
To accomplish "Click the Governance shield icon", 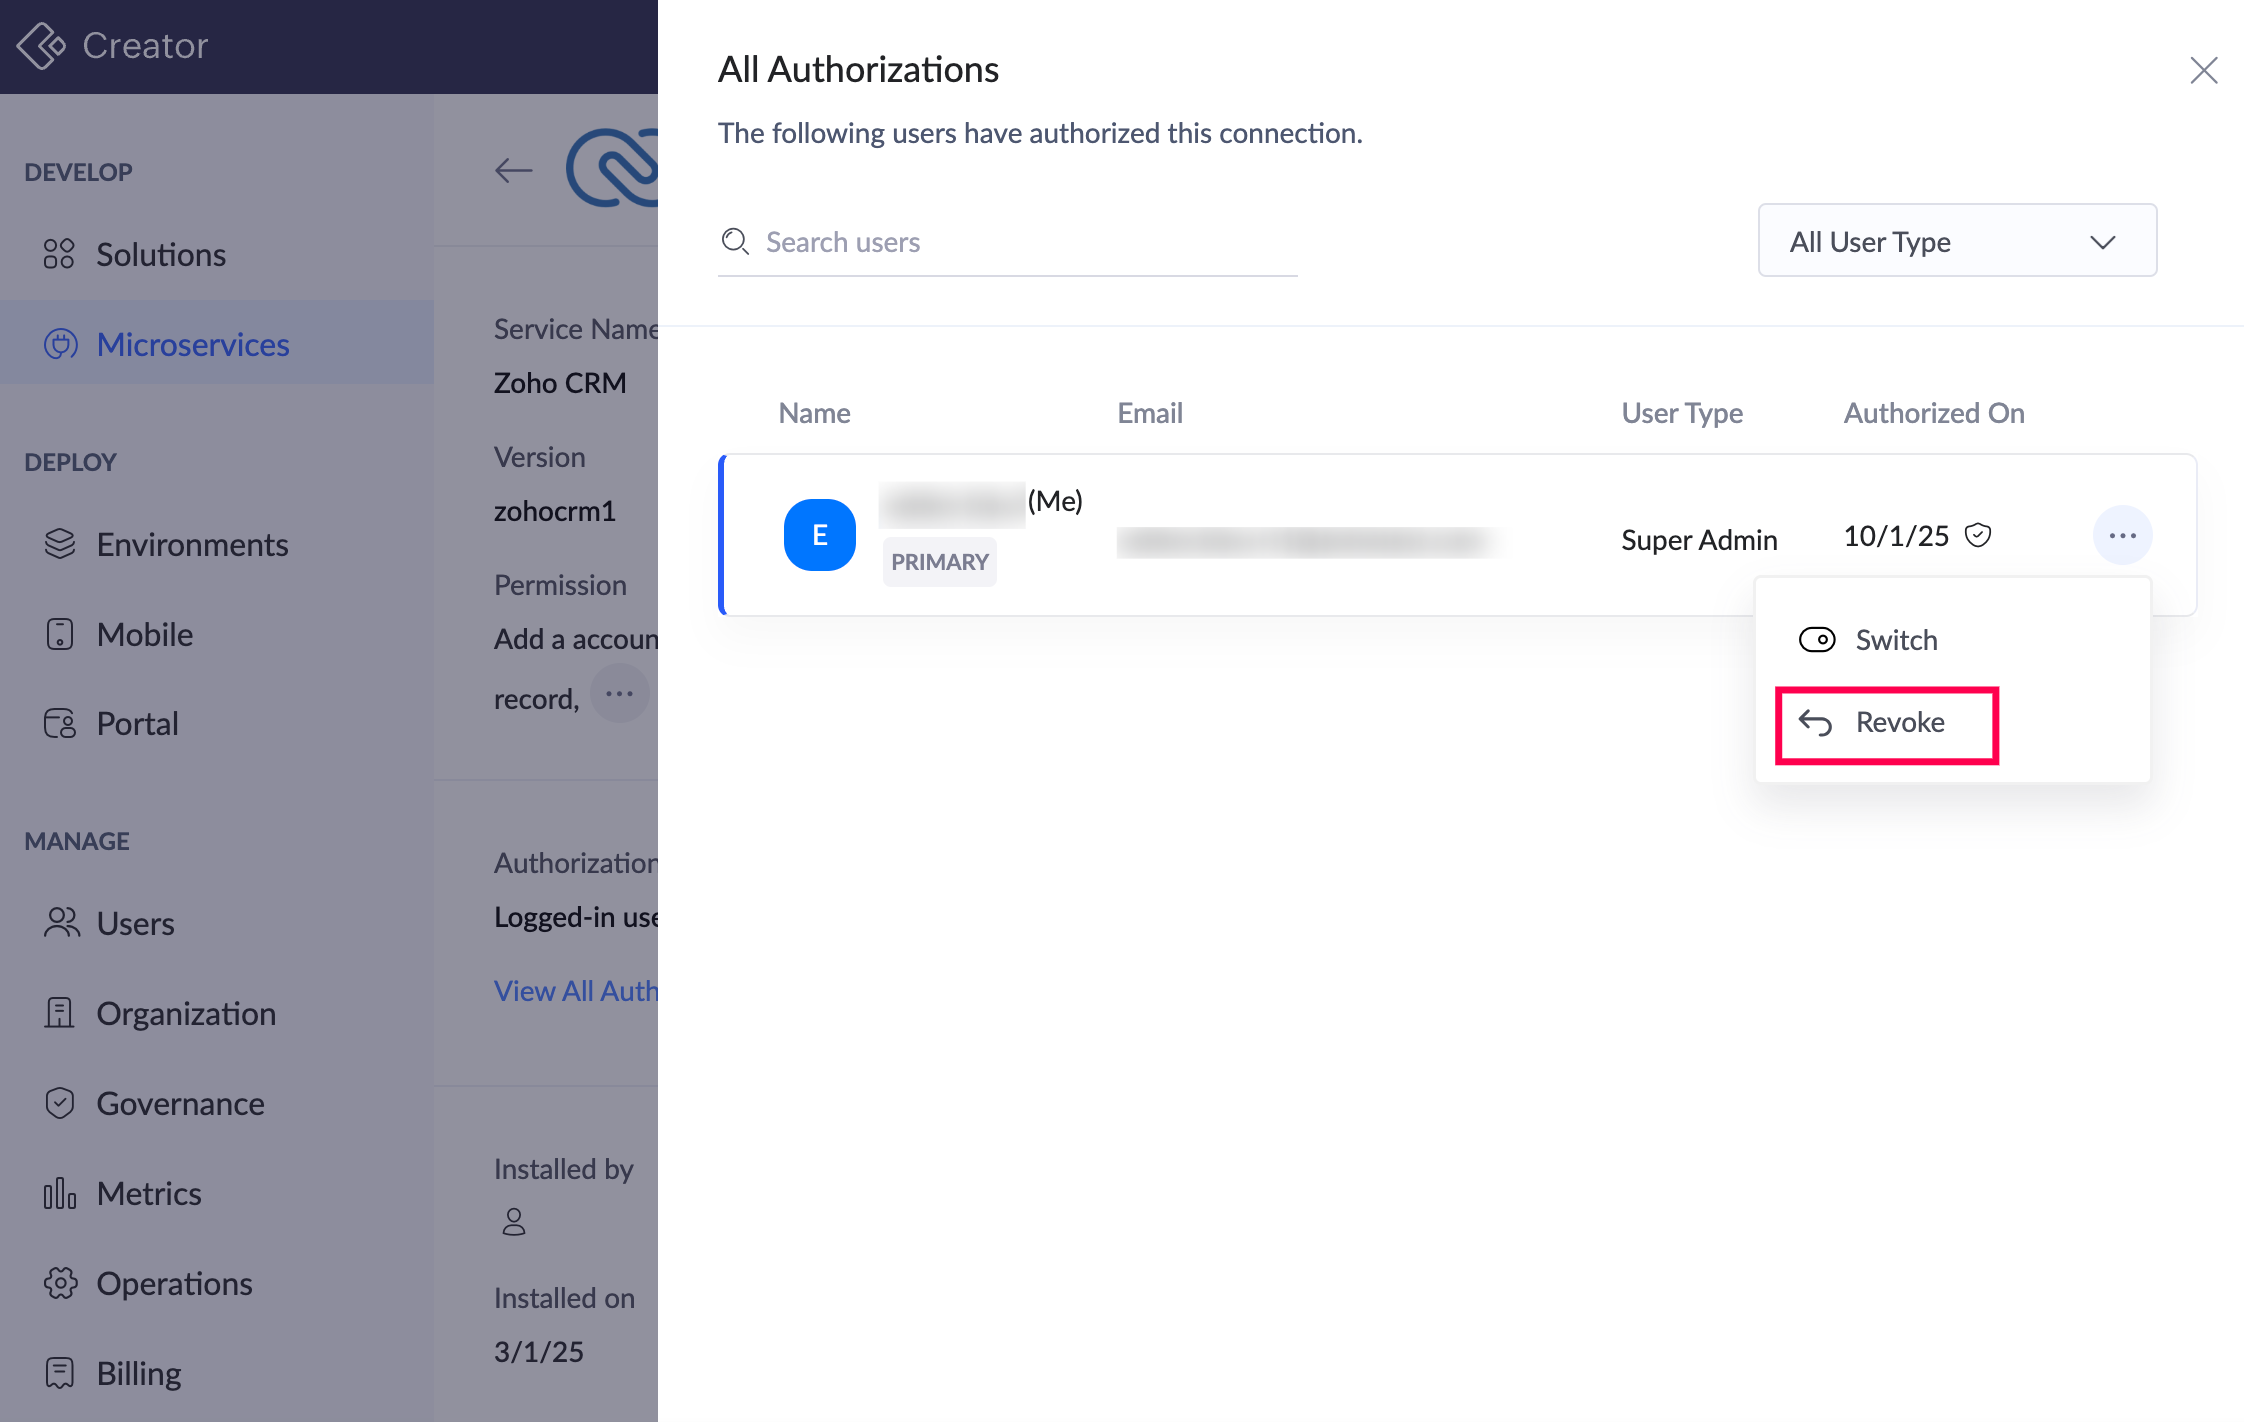I will [60, 1104].
